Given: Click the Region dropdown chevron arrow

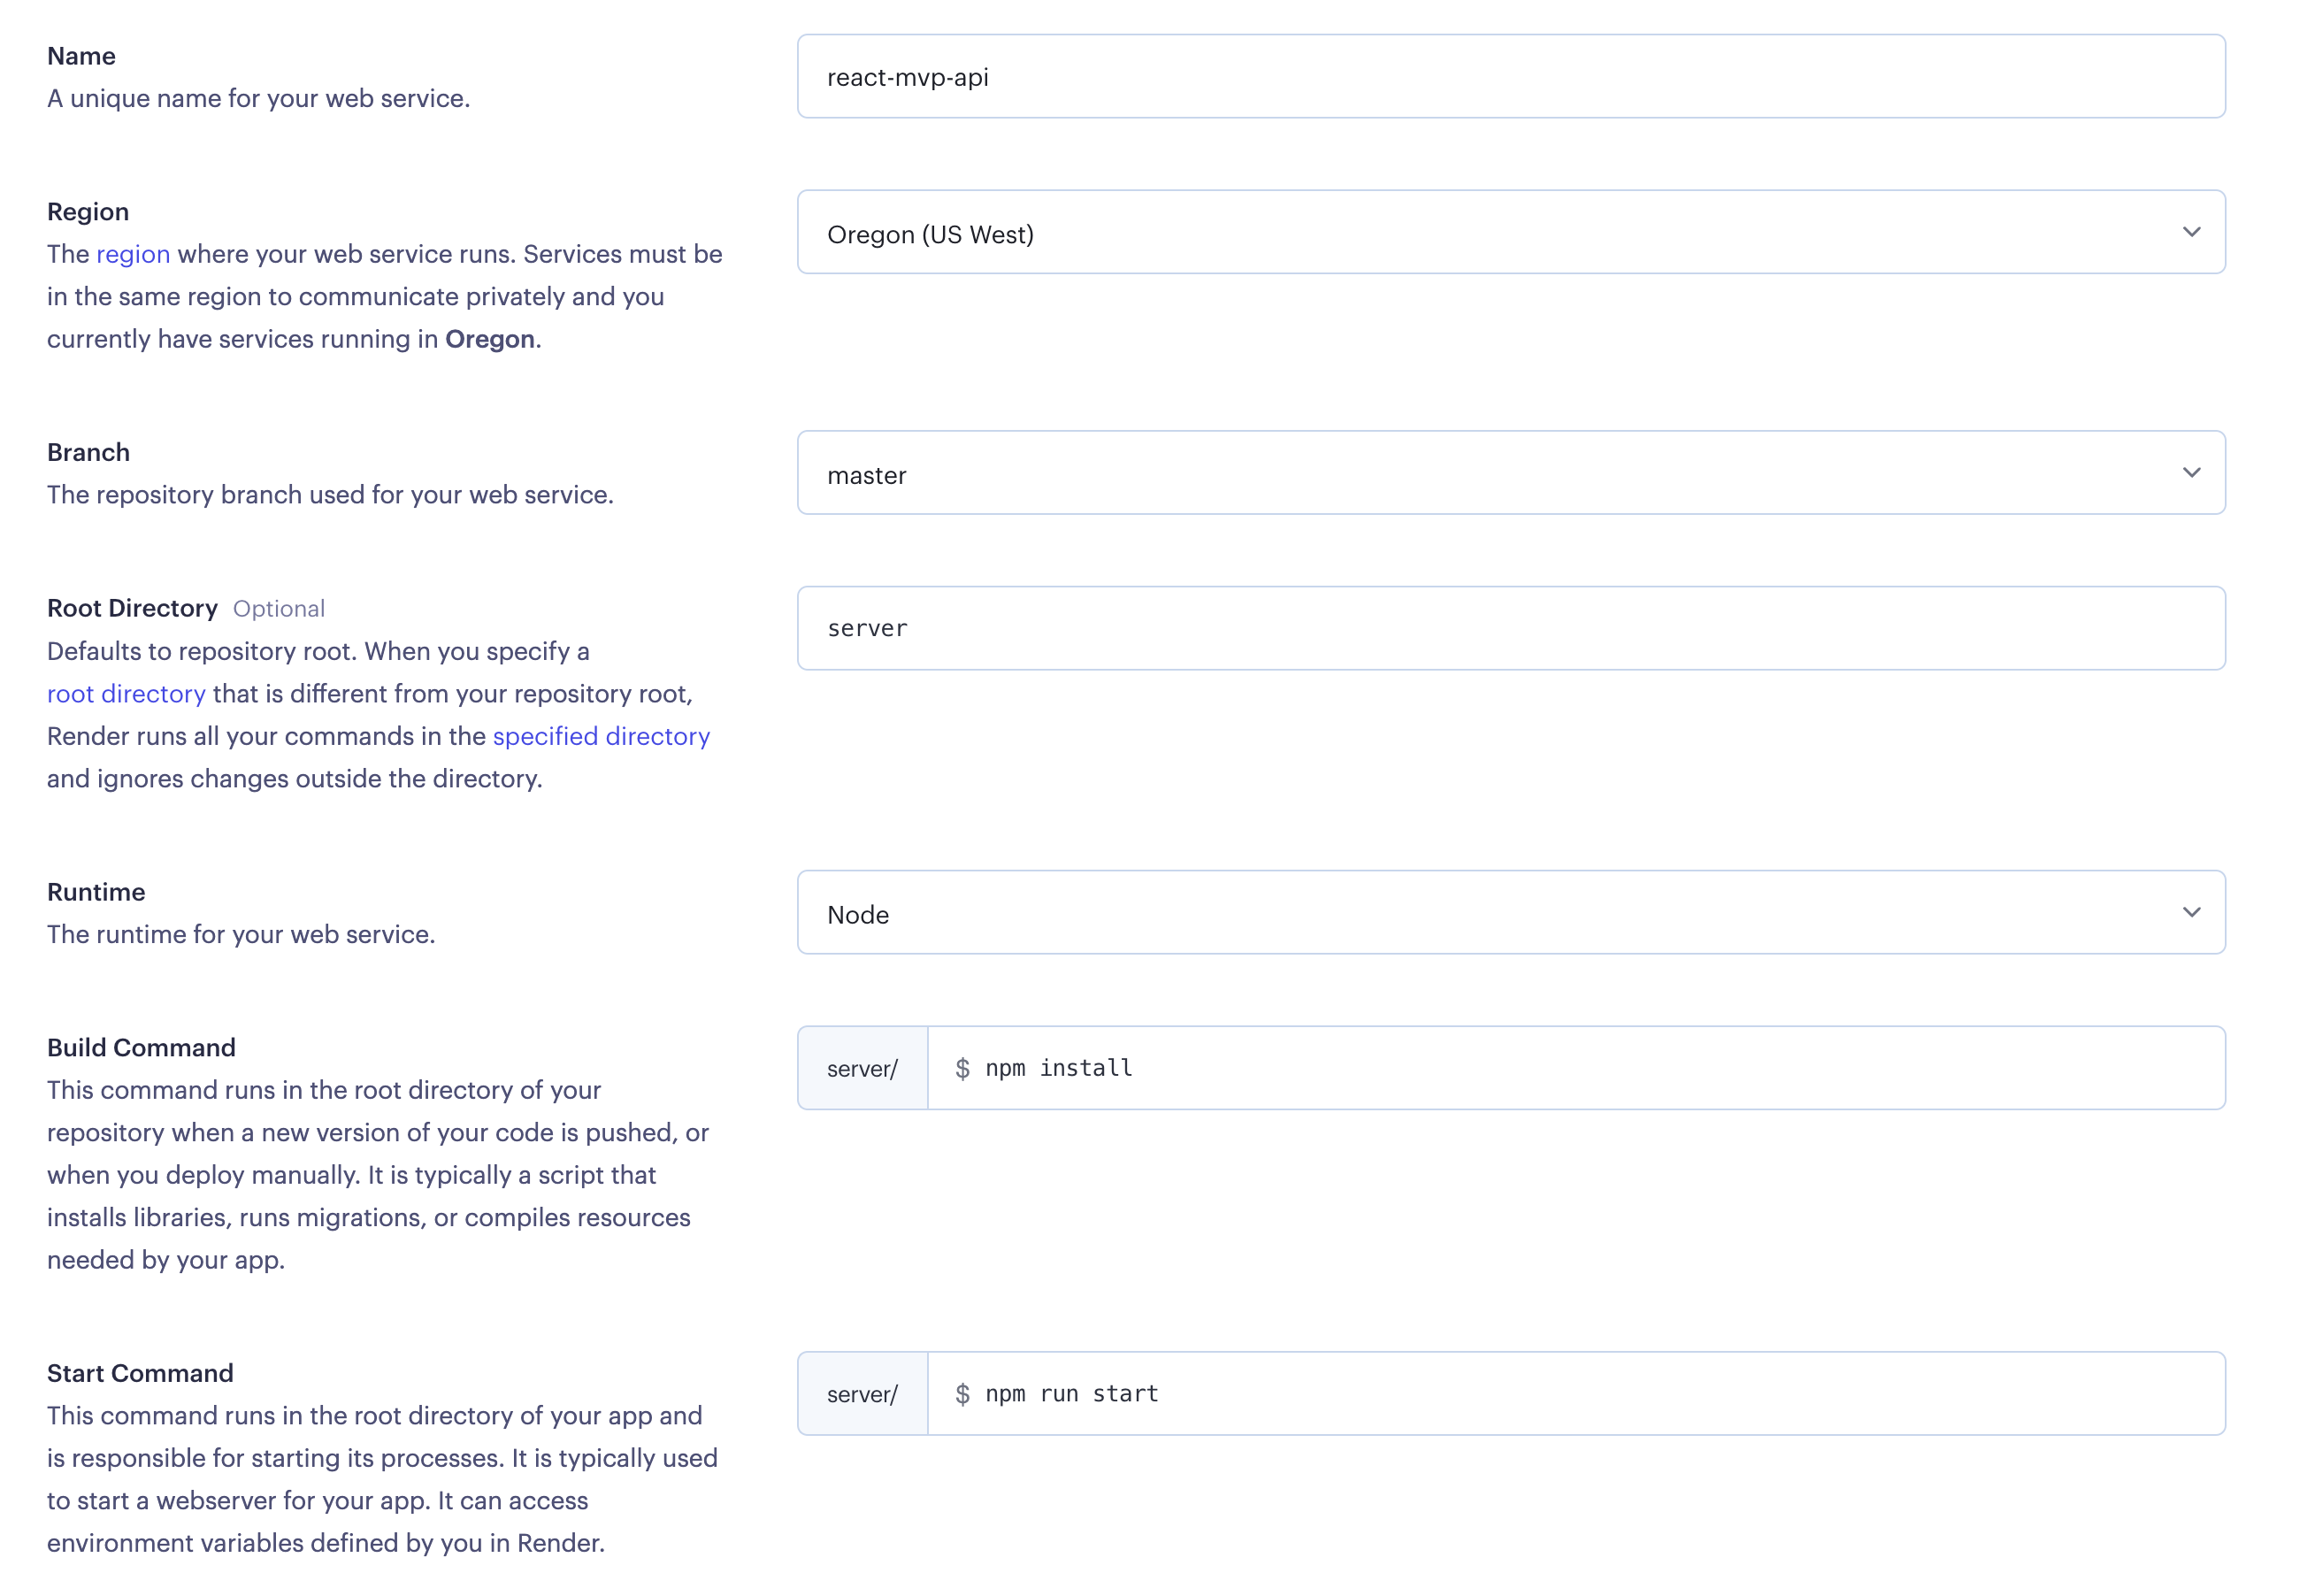Looking at the screenshot, I should pos(2190,233).
